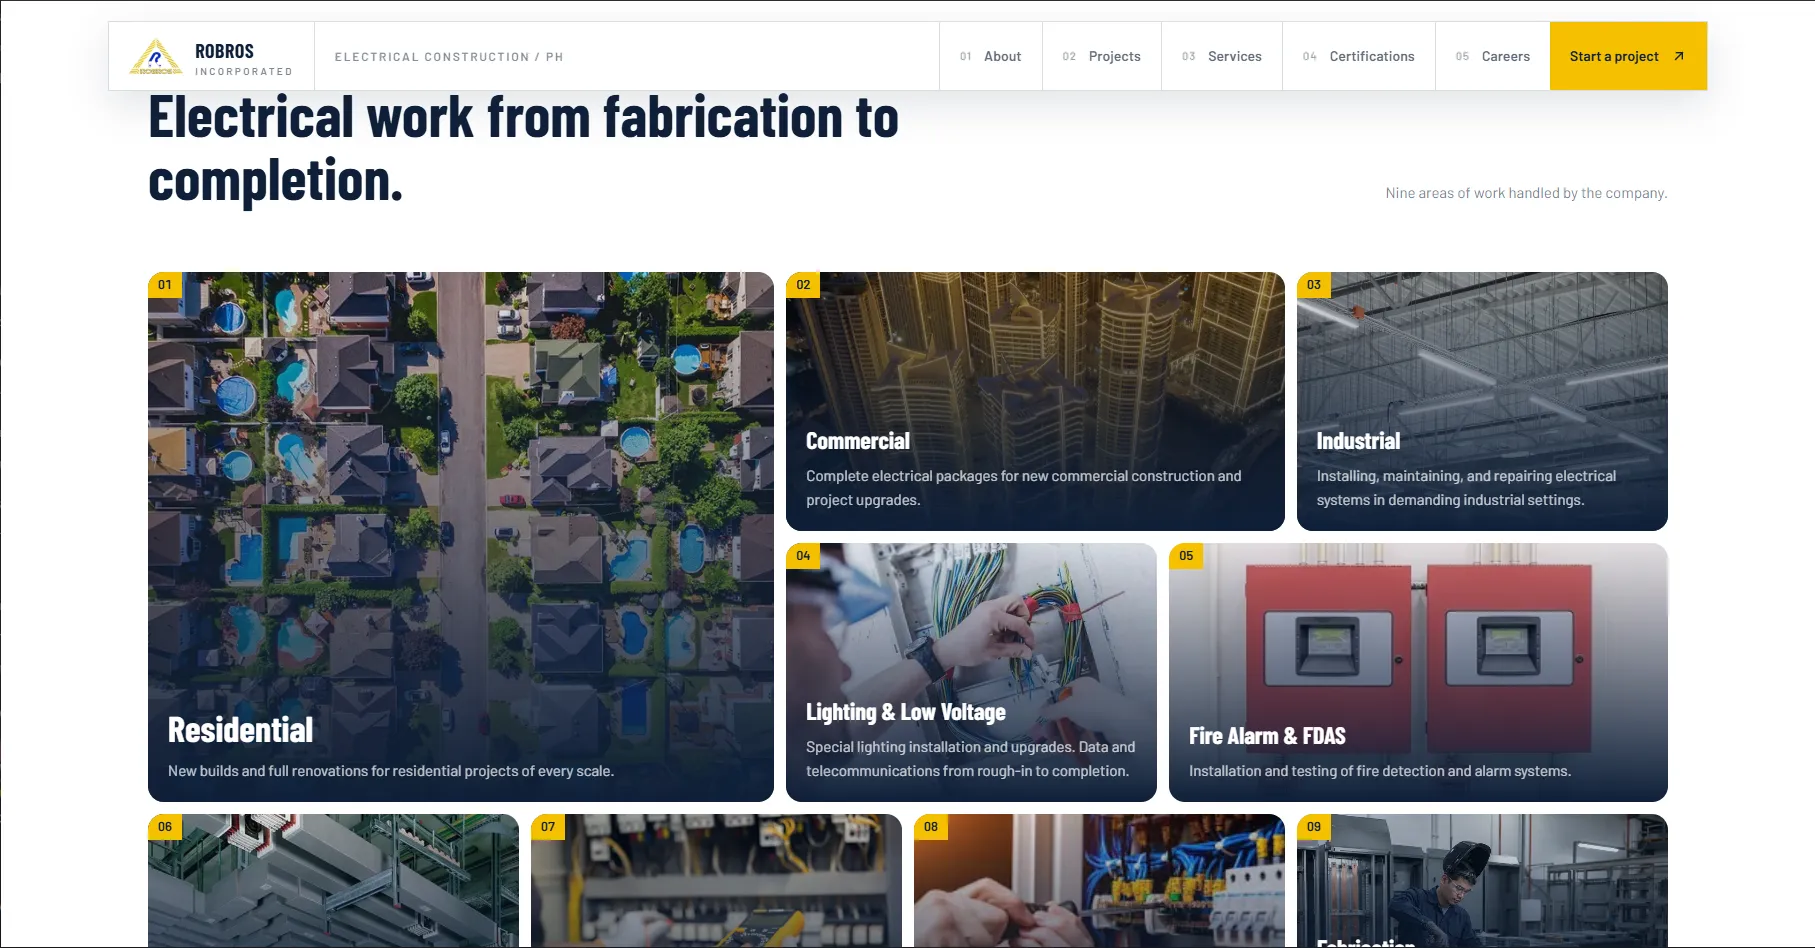Open card 07 with electrical panel image

coord(716,881)
